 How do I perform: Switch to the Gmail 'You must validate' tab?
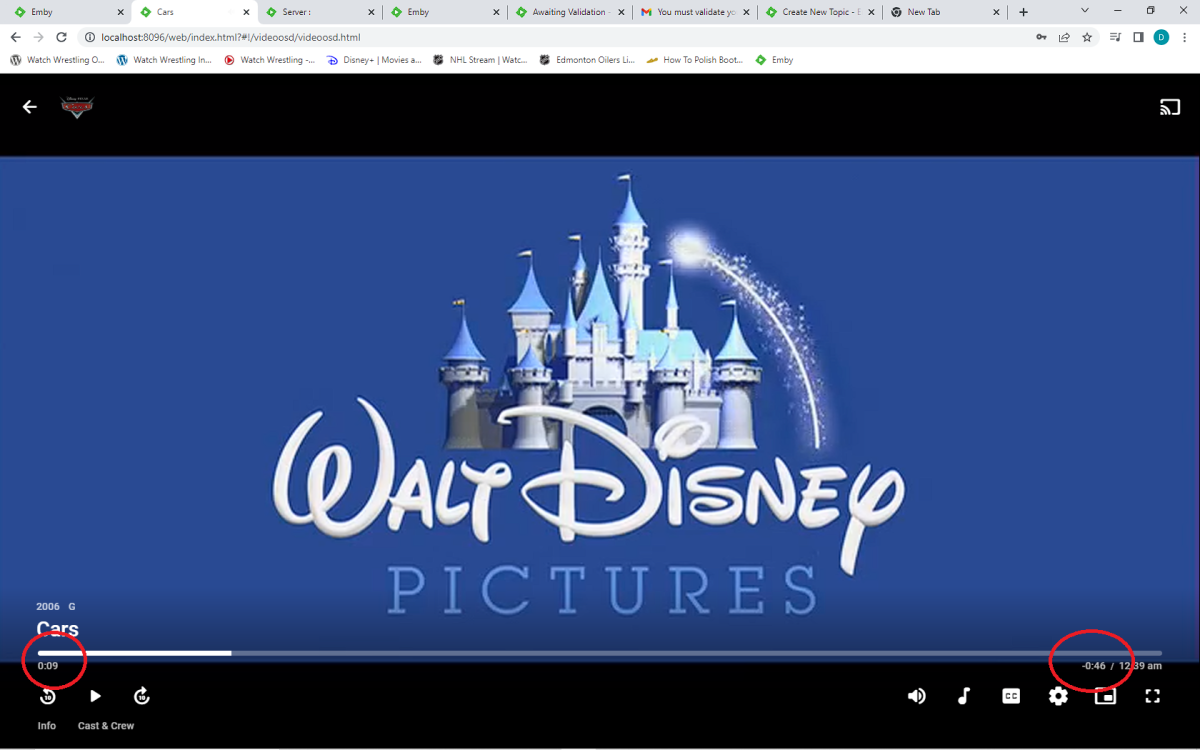pyautogui.click(x=696, y=12)
